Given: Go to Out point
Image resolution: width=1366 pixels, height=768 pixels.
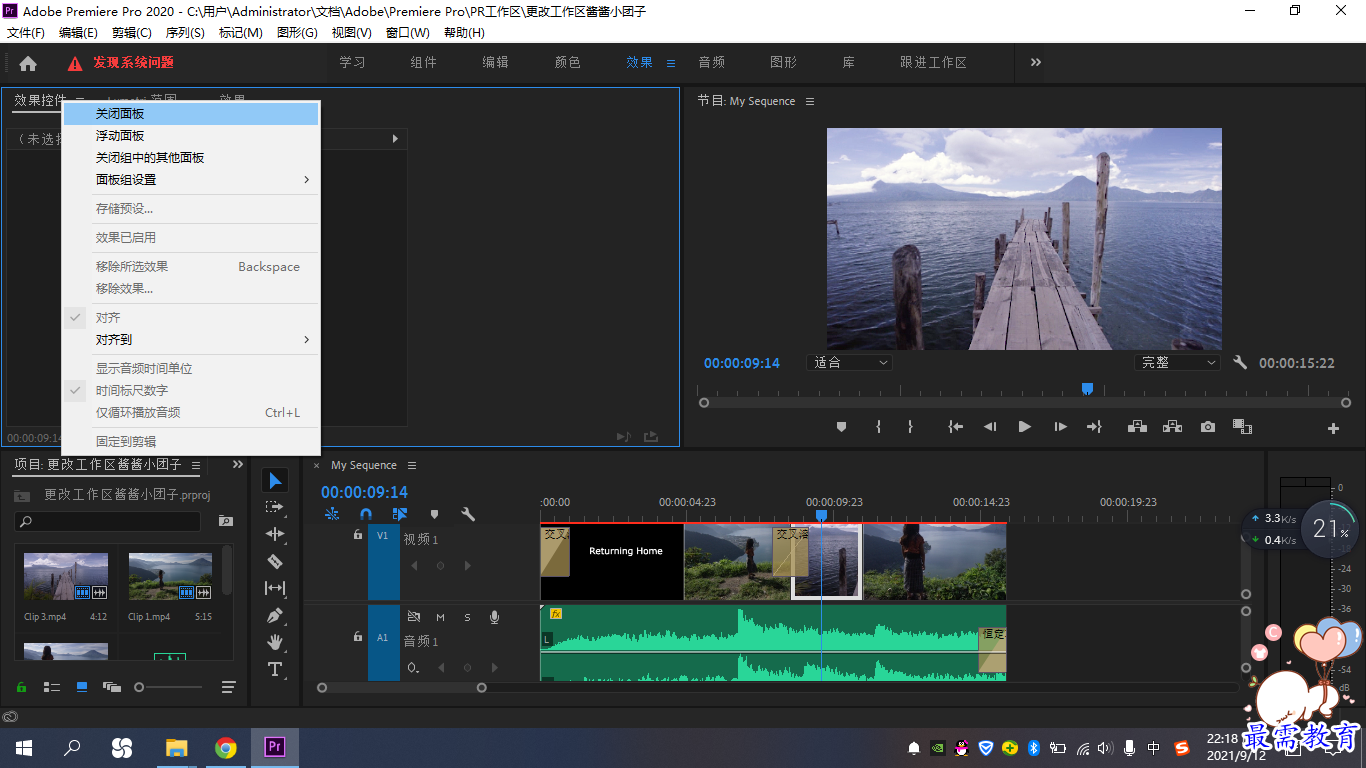Looking at the screenshot, I should [1094, 427].
